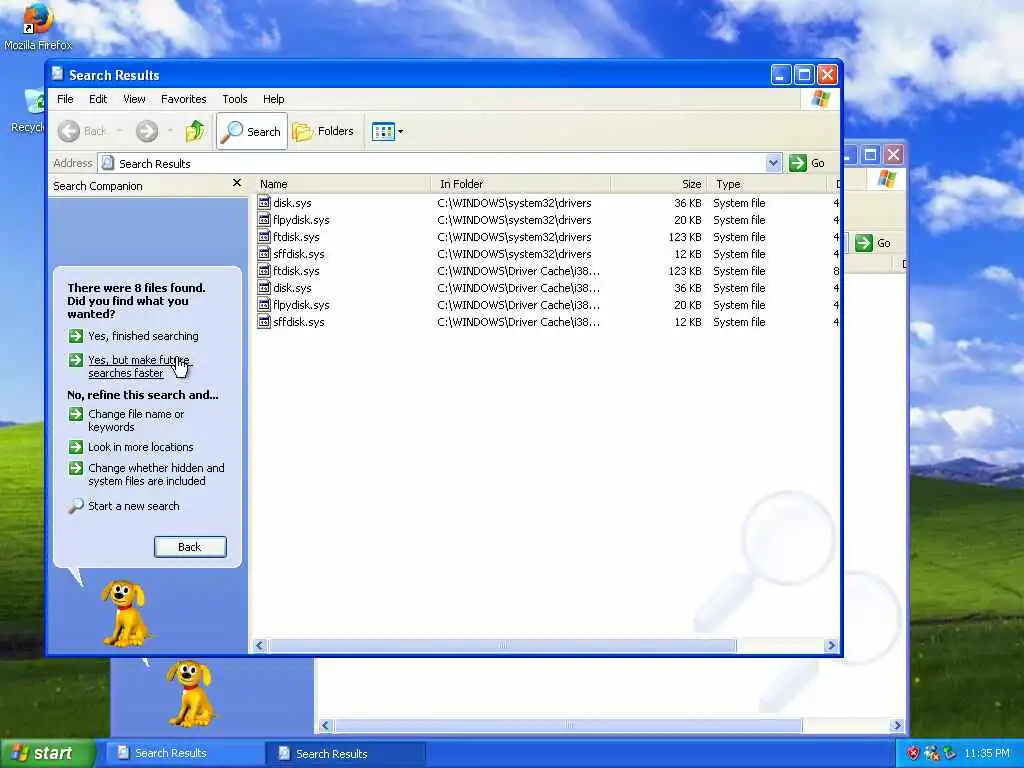Viewport: 1024px width, 768px height.
Task: Open the Help menu
Action: pyautogui.click(x=273, y=99)
